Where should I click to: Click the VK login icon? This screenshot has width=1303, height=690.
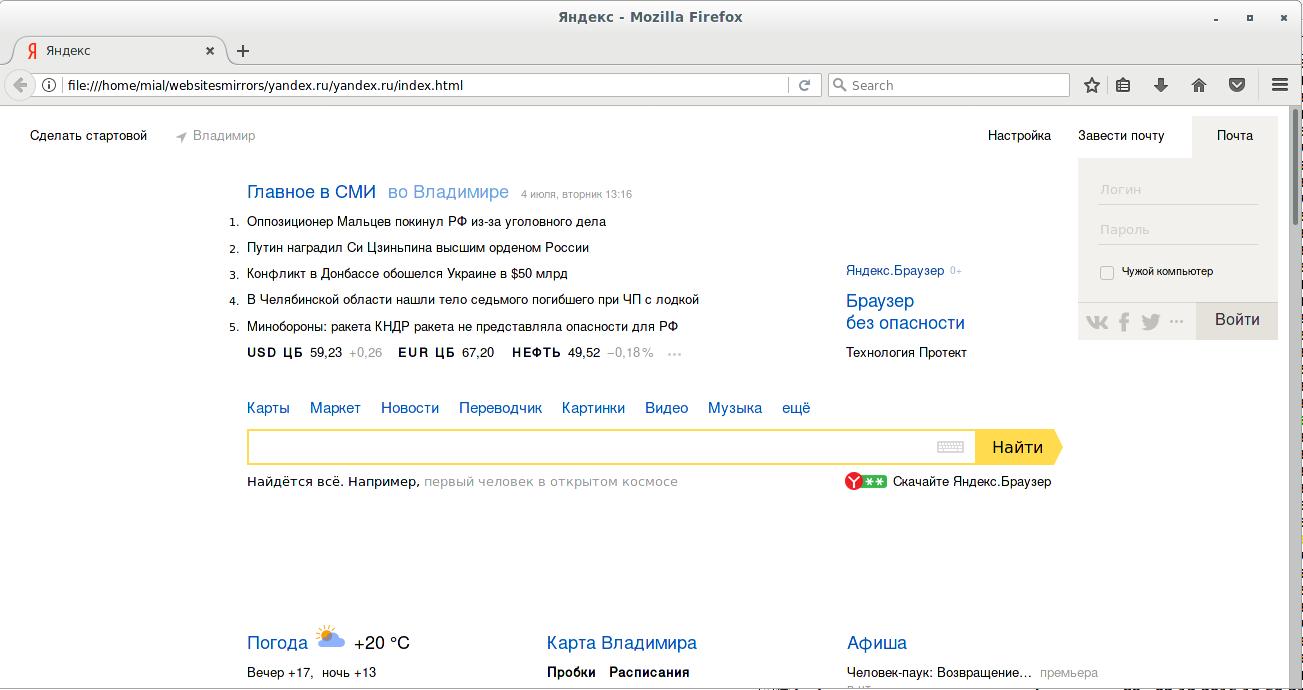point(1097,322)
